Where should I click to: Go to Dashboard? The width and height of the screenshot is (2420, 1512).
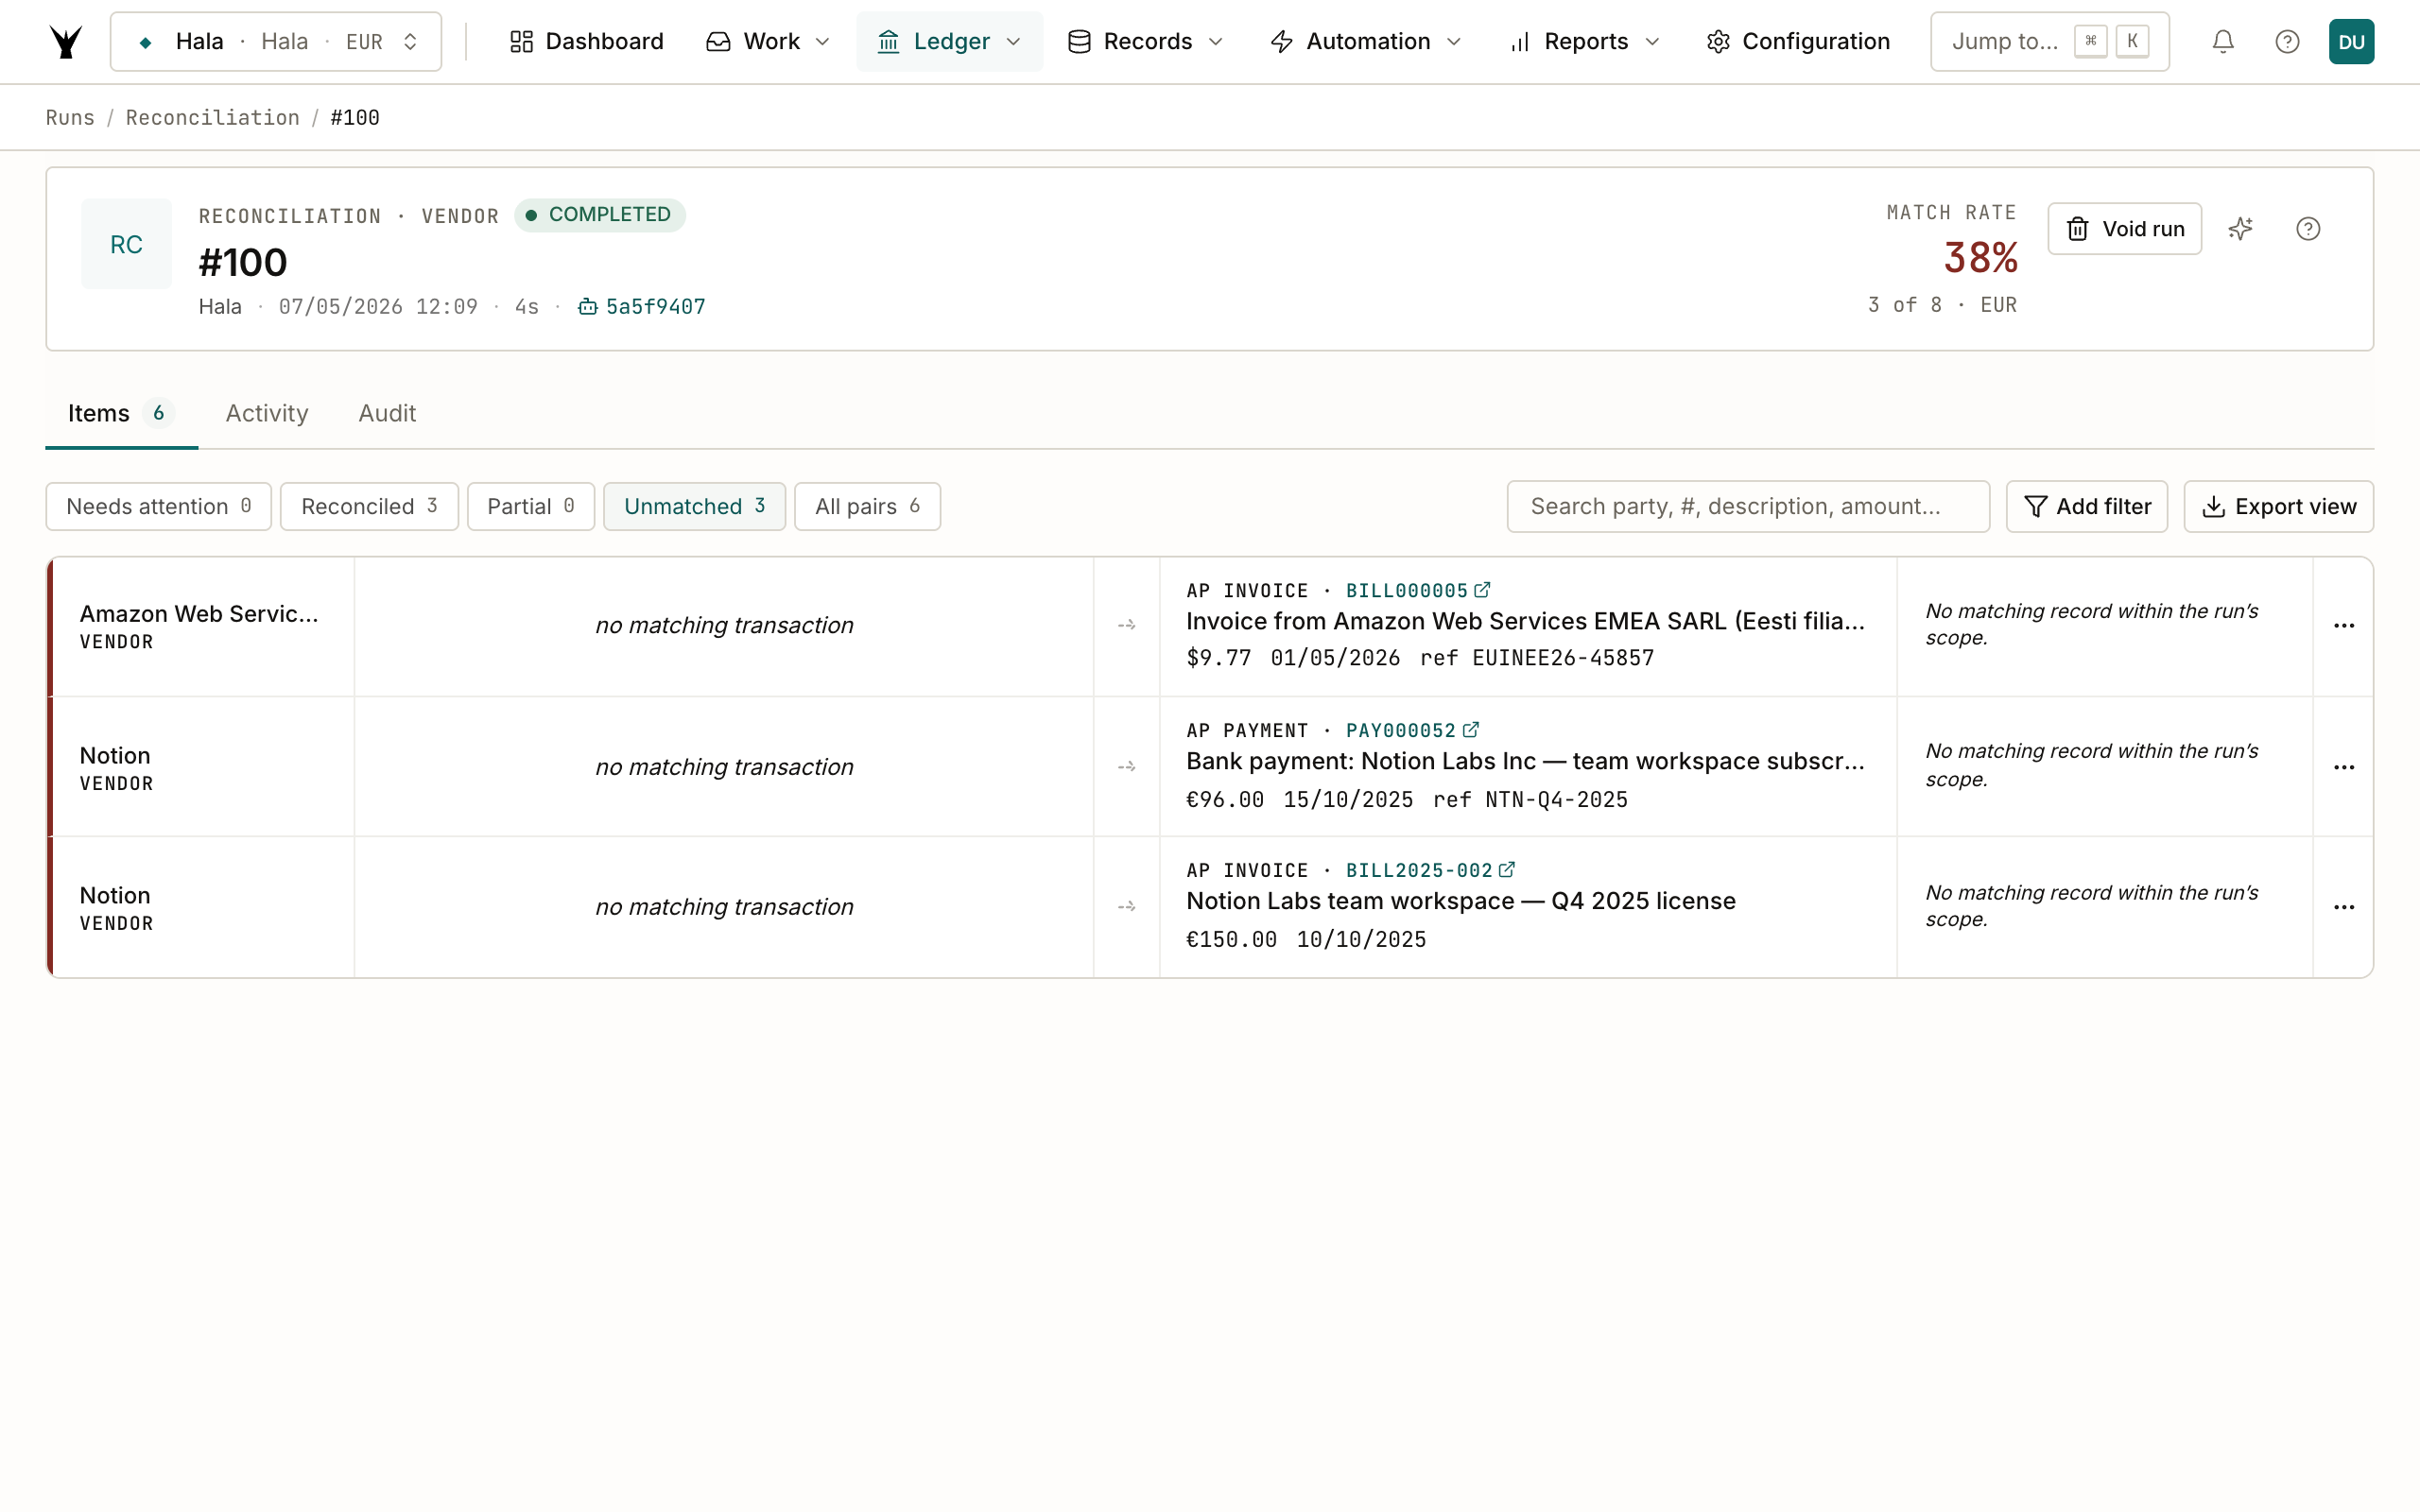tap(586, 42)
